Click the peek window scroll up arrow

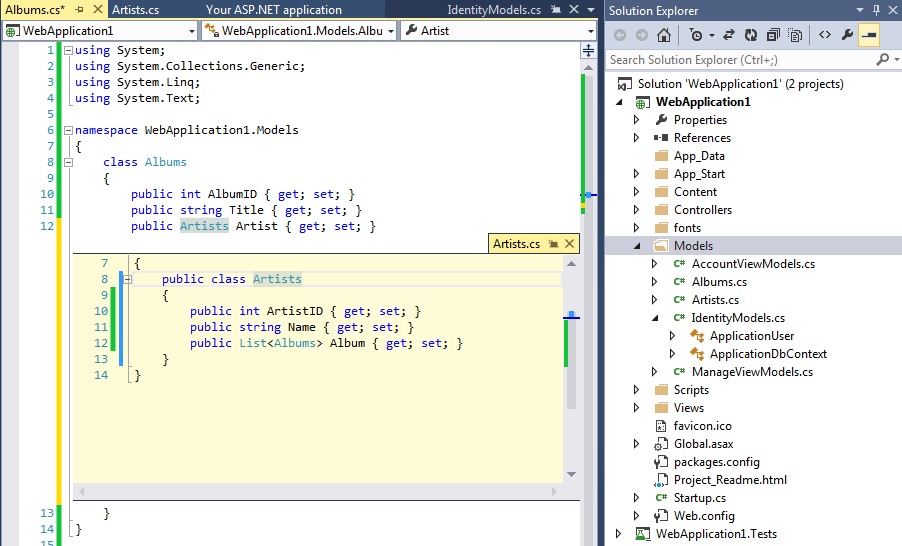pyautogui.click(x=571, y=264)
